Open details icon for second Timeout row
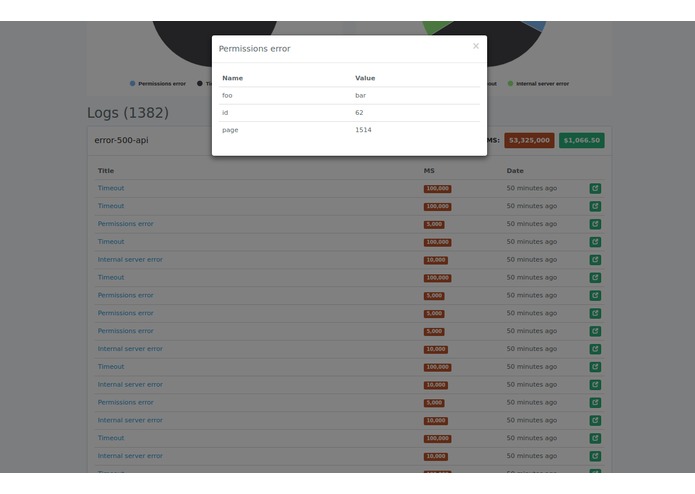 [x=595, y=206]
